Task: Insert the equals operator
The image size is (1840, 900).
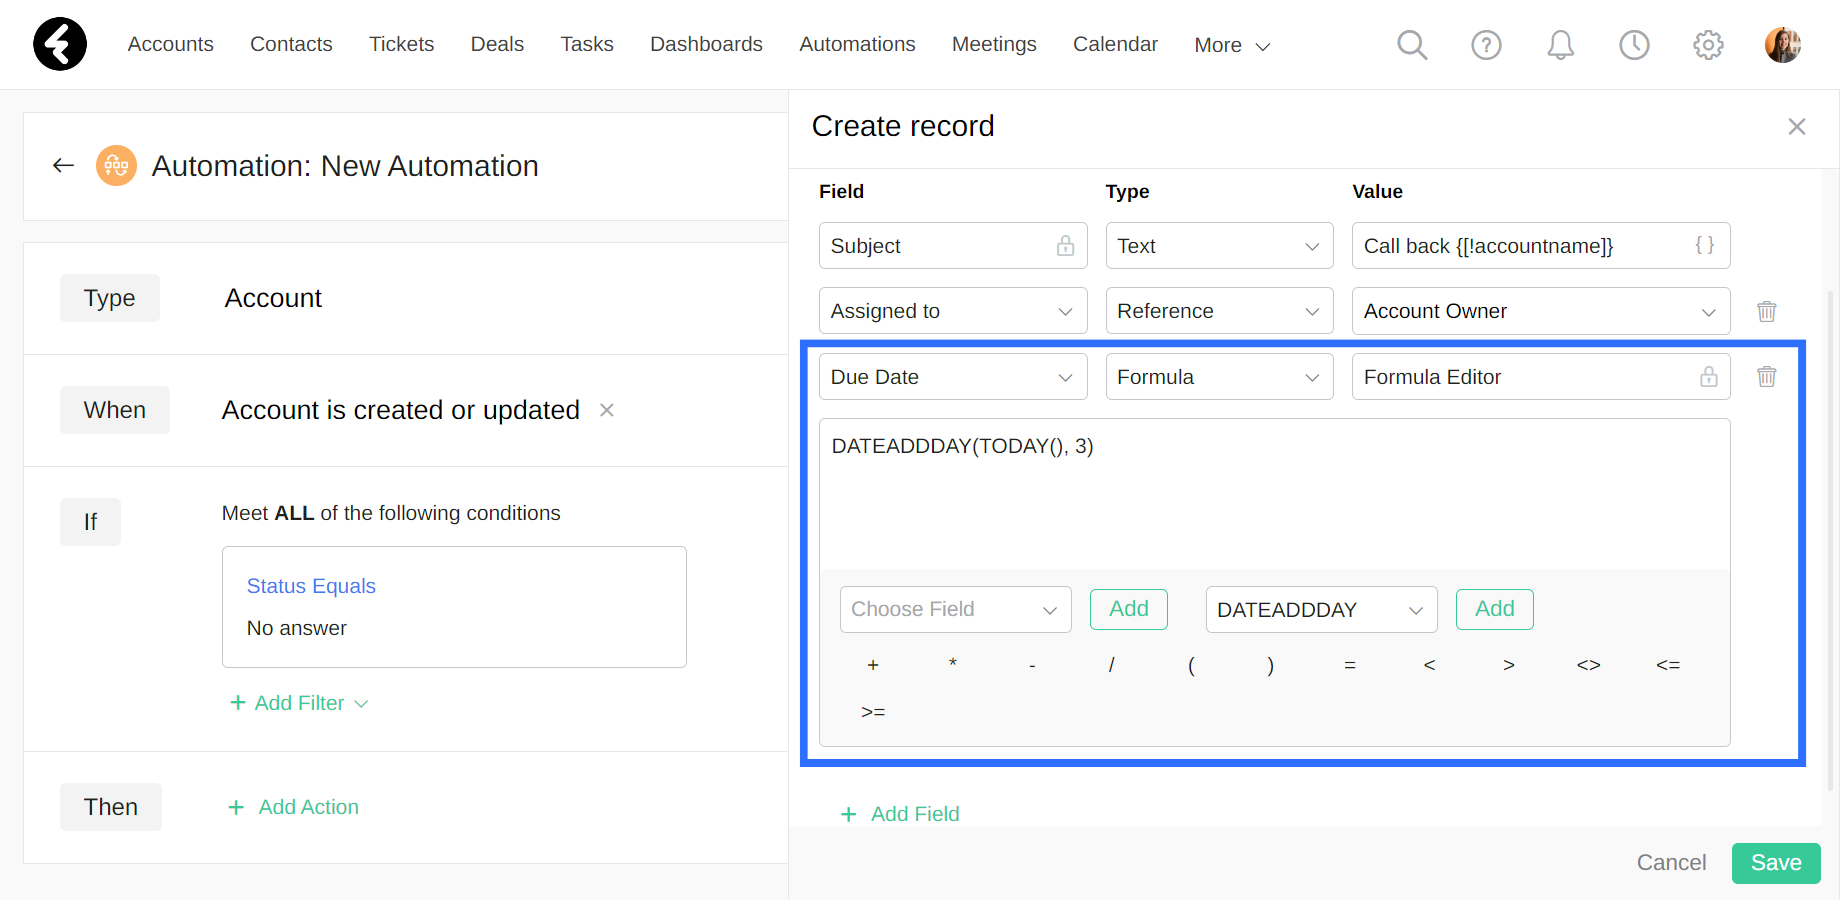Action: click(1350, 665)
